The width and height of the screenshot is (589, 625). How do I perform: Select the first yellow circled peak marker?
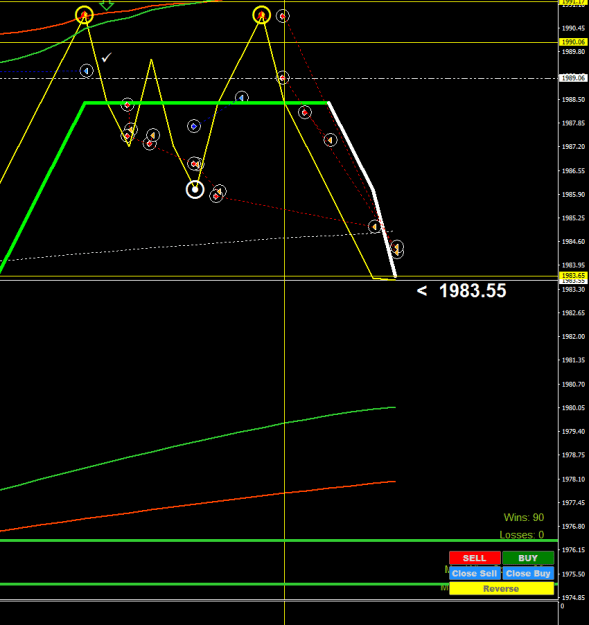(x=84, y=15)
